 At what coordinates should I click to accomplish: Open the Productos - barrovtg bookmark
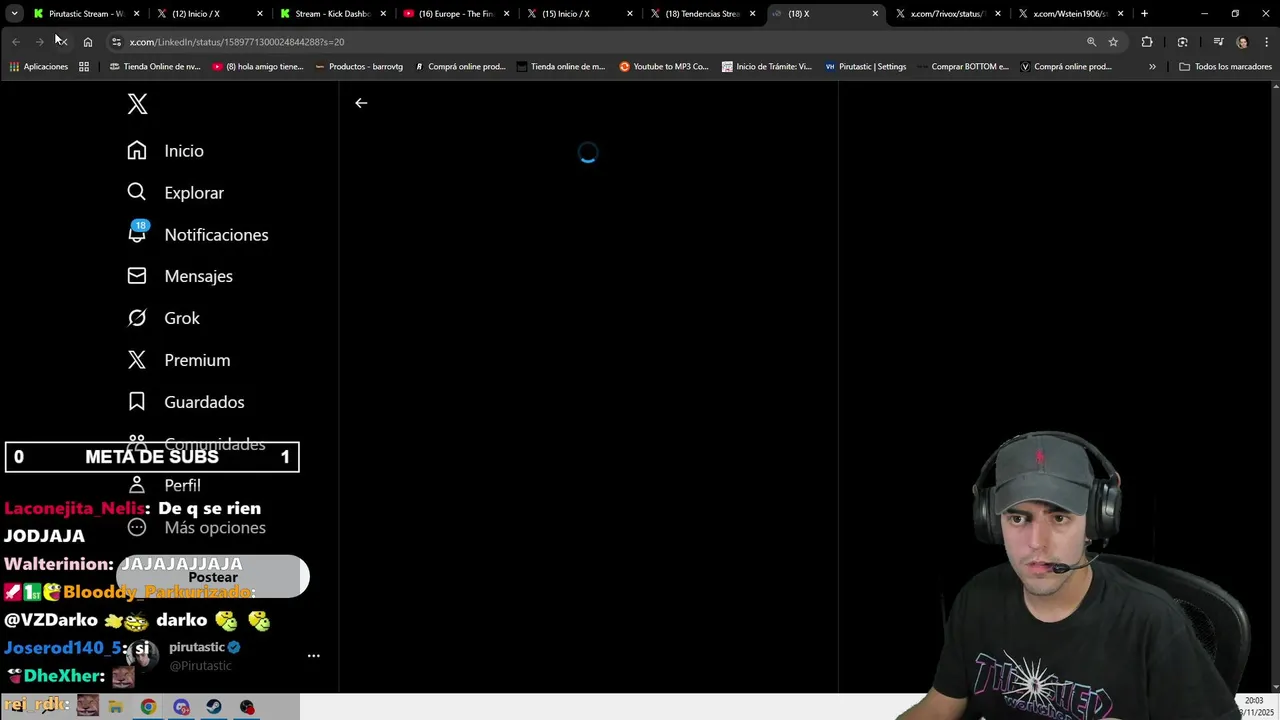coord(359,67)
